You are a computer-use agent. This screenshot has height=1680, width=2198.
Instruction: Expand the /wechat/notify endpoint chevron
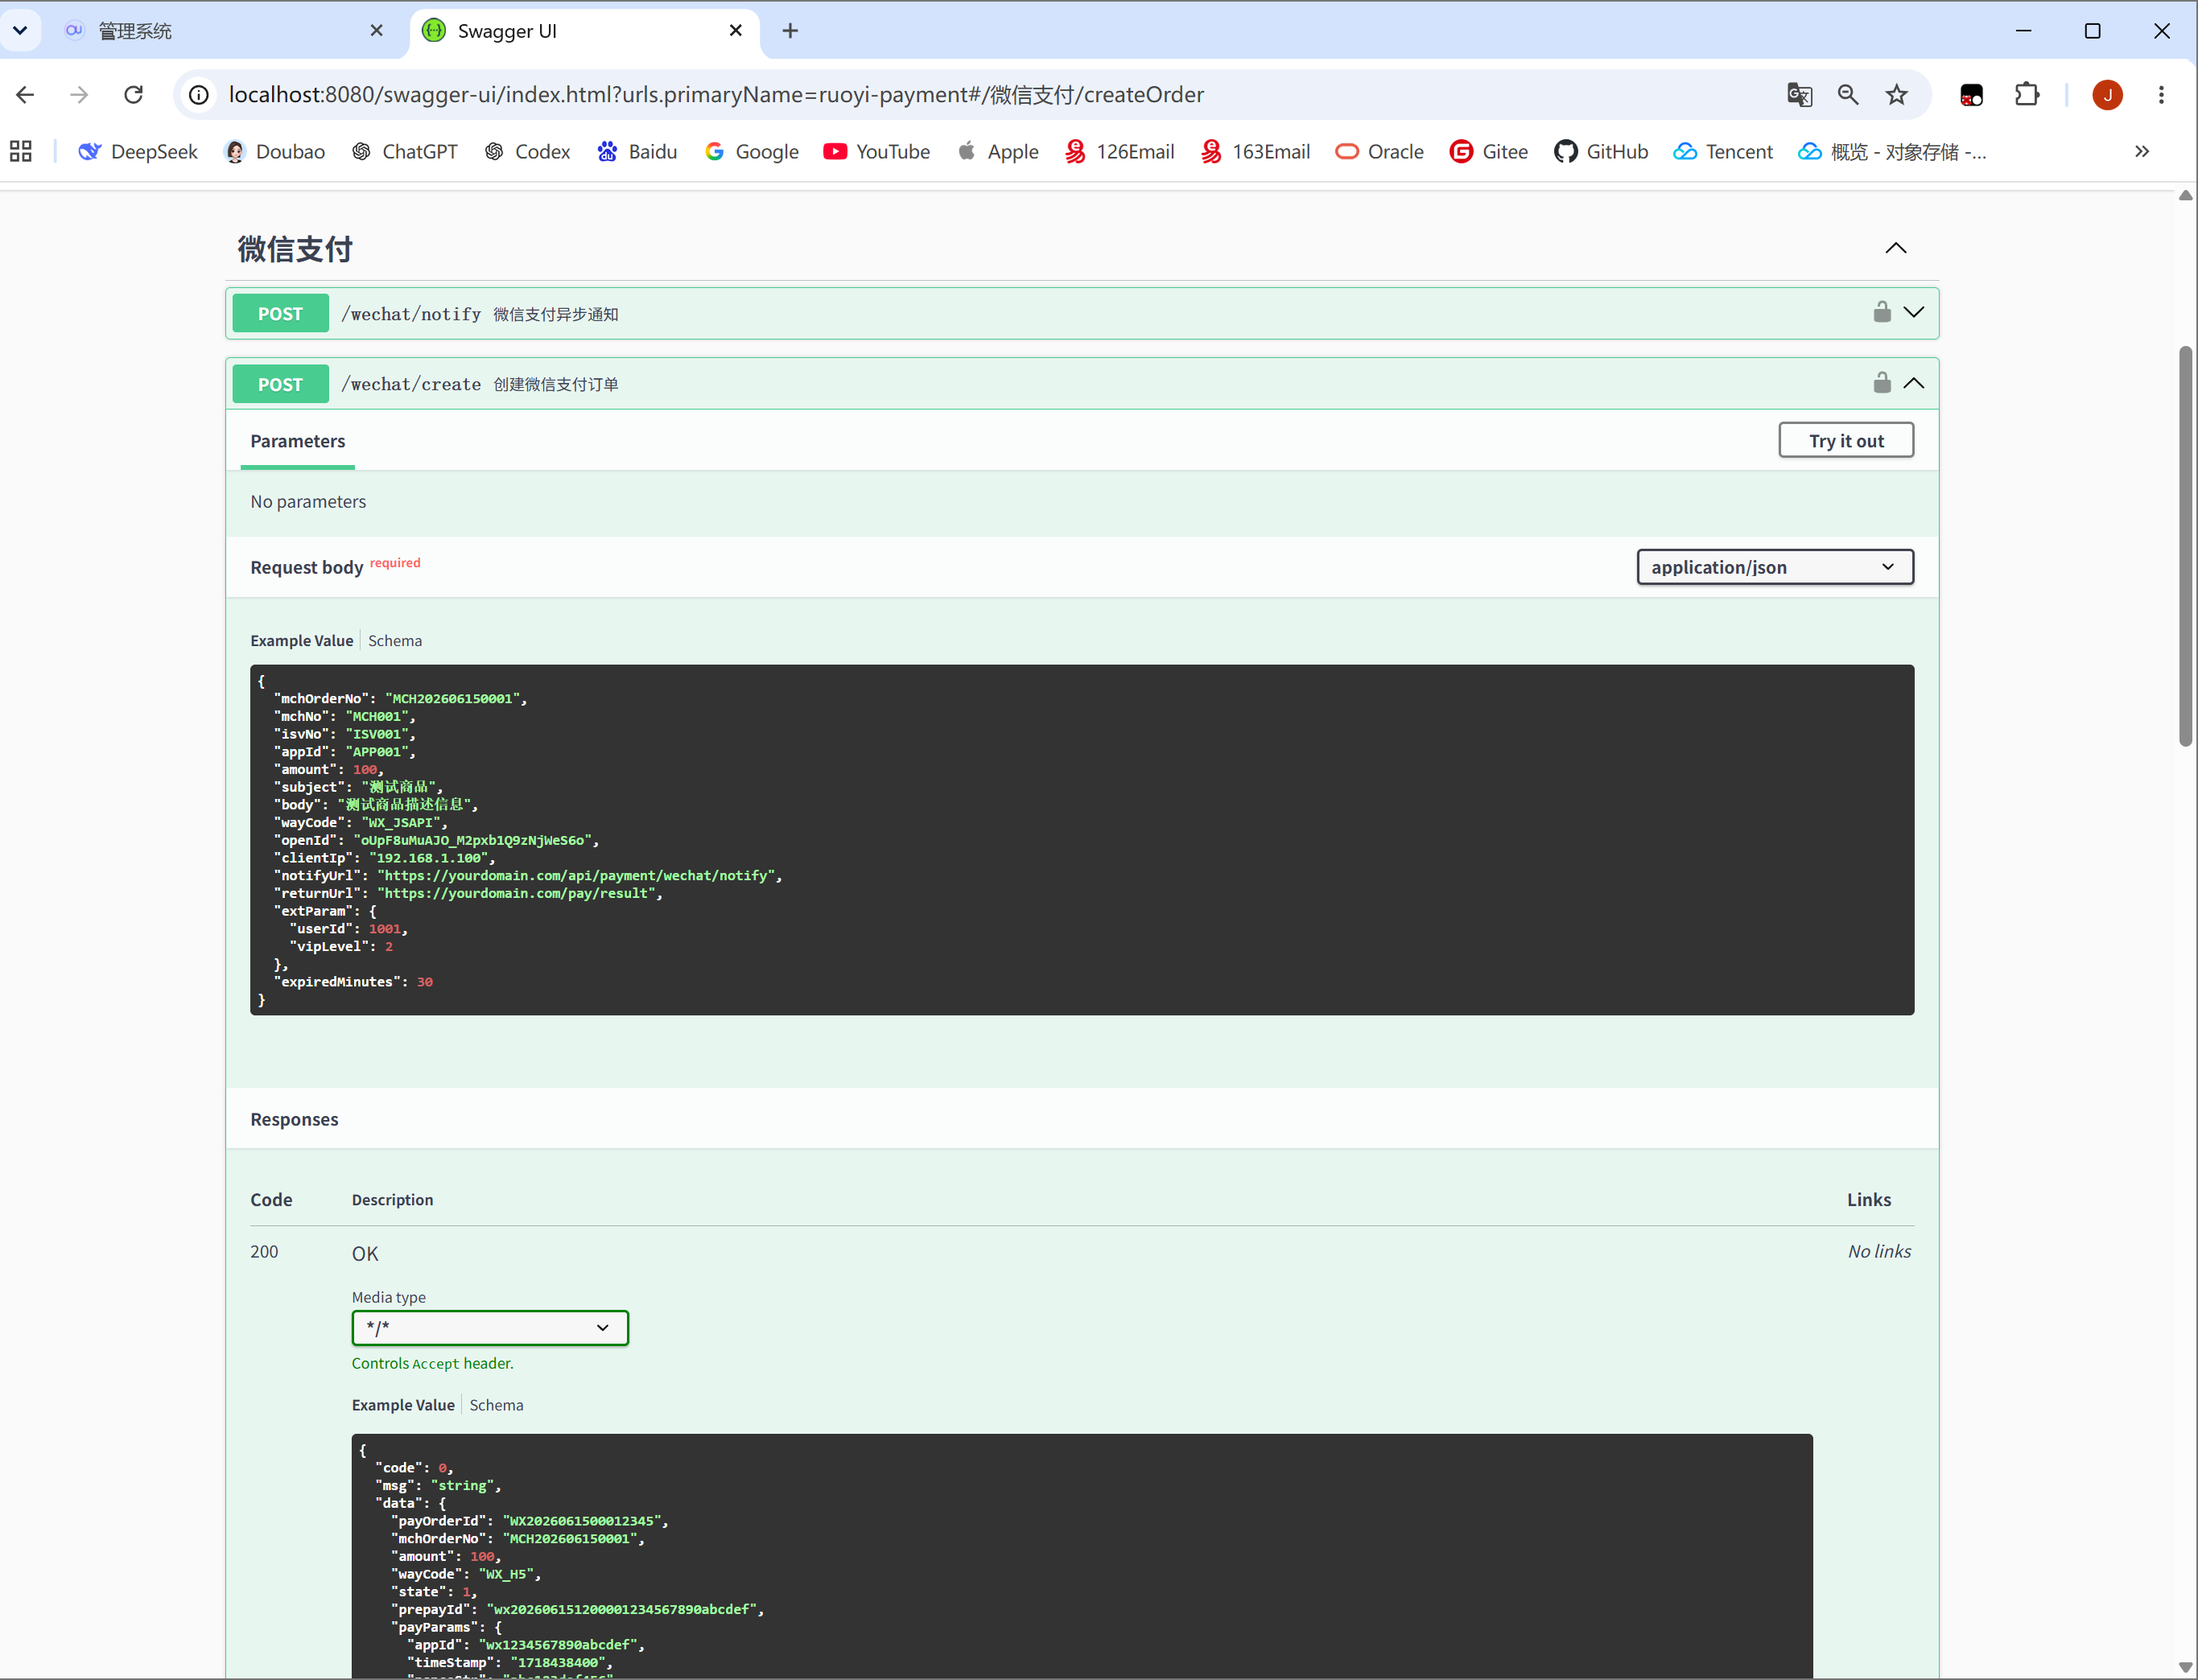[1914, 312]
